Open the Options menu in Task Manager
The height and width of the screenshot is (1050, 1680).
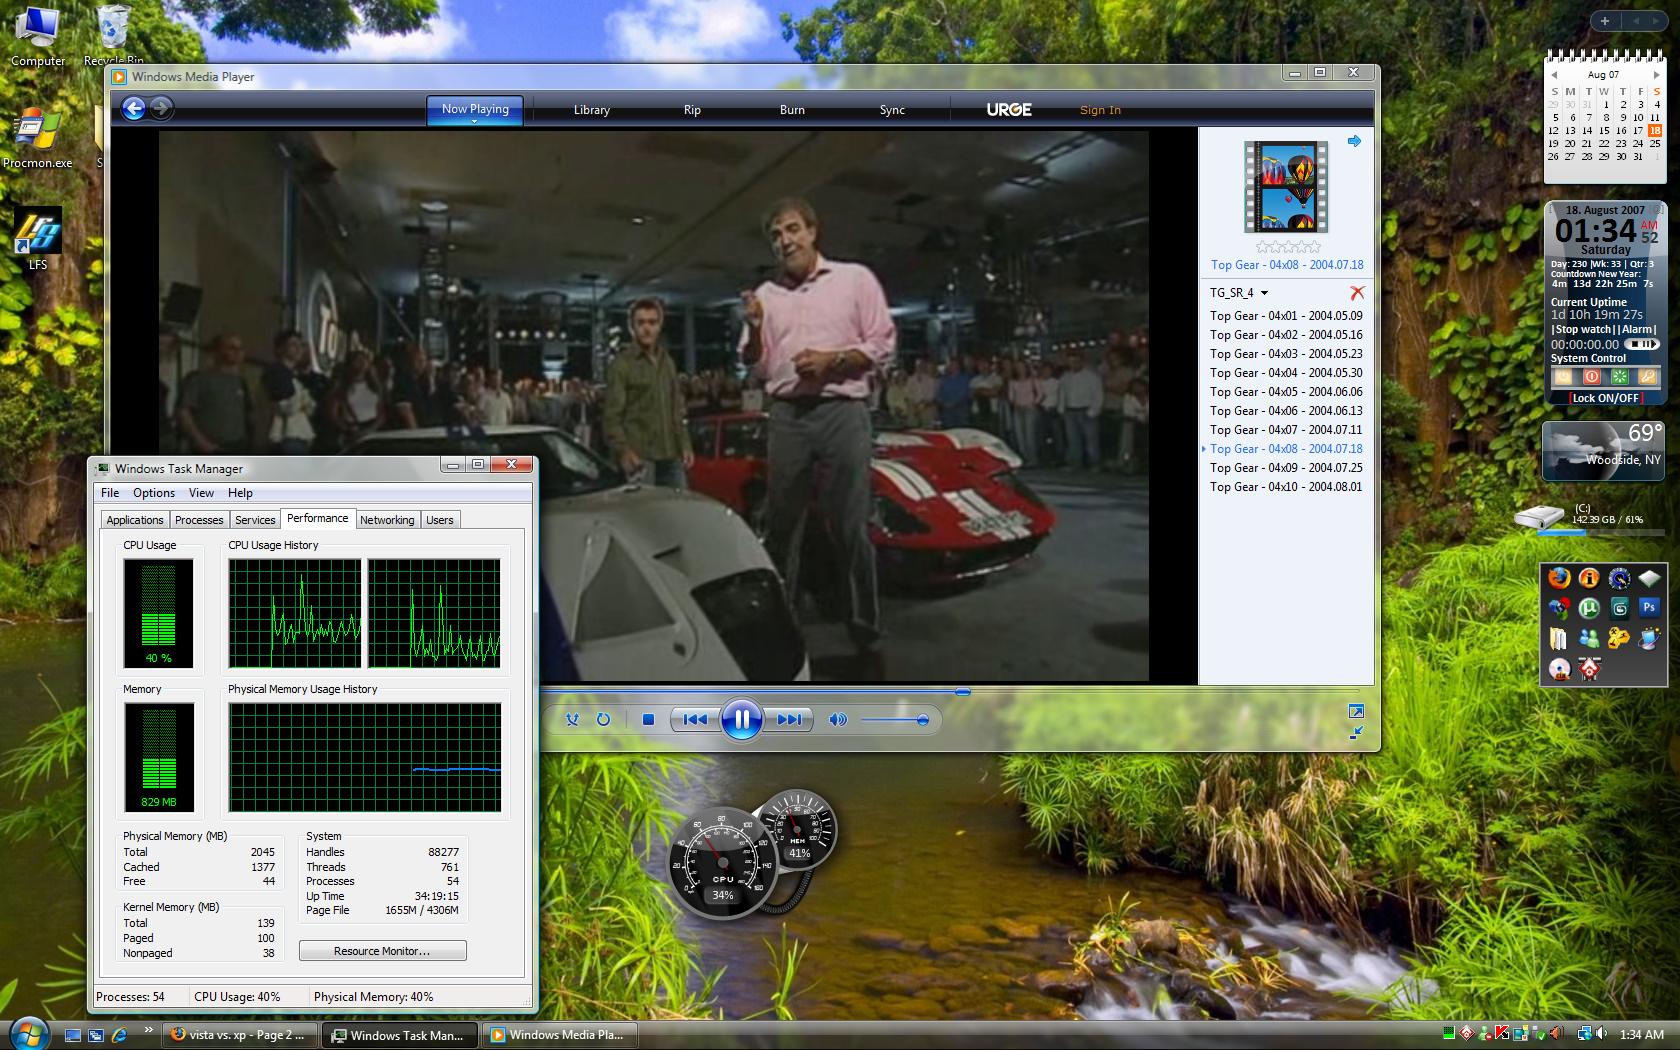click(x=154, y=493)
